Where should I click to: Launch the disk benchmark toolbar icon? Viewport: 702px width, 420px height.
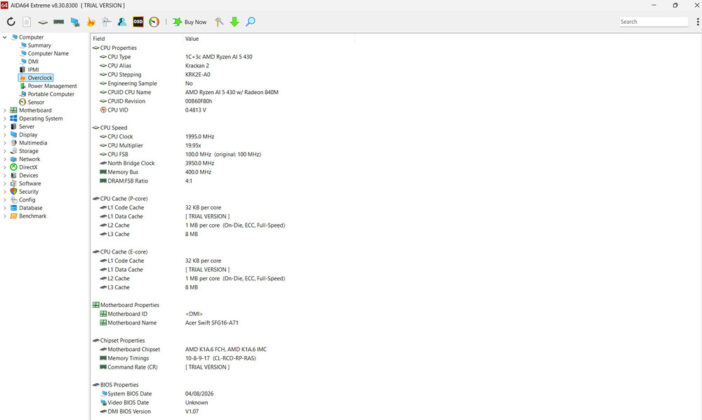(x=43, y=21)
